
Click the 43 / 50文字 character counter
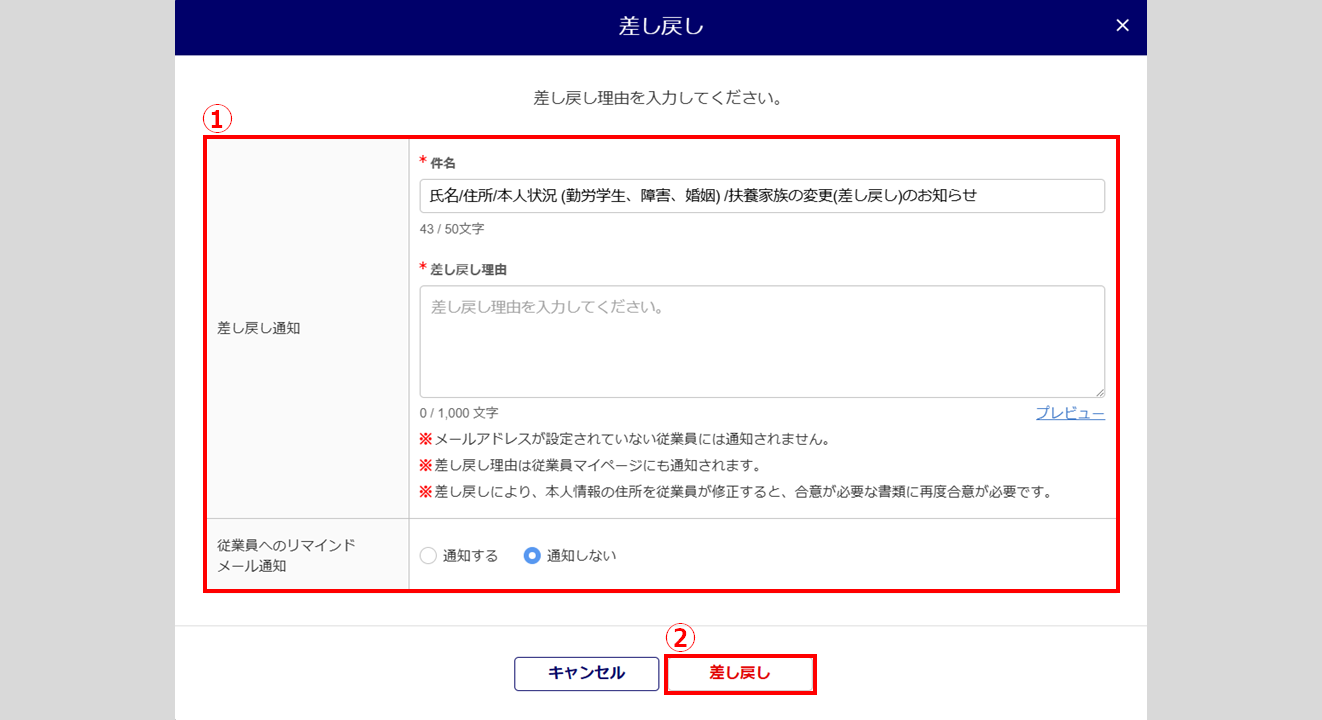[452, 229]
